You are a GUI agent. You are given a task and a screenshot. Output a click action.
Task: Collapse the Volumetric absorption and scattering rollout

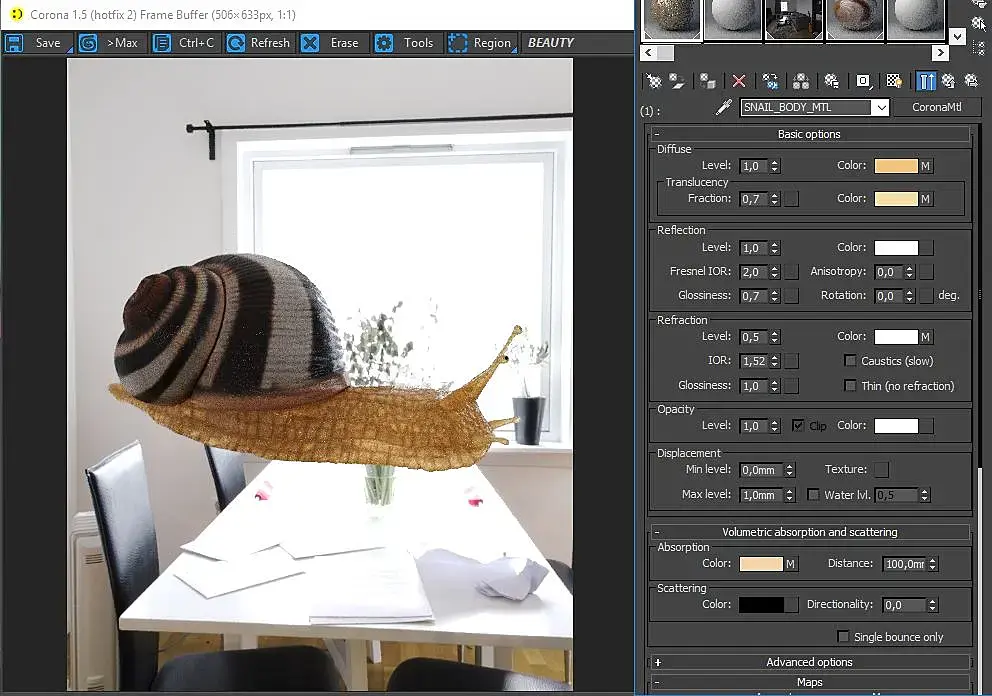coord(809,532)
